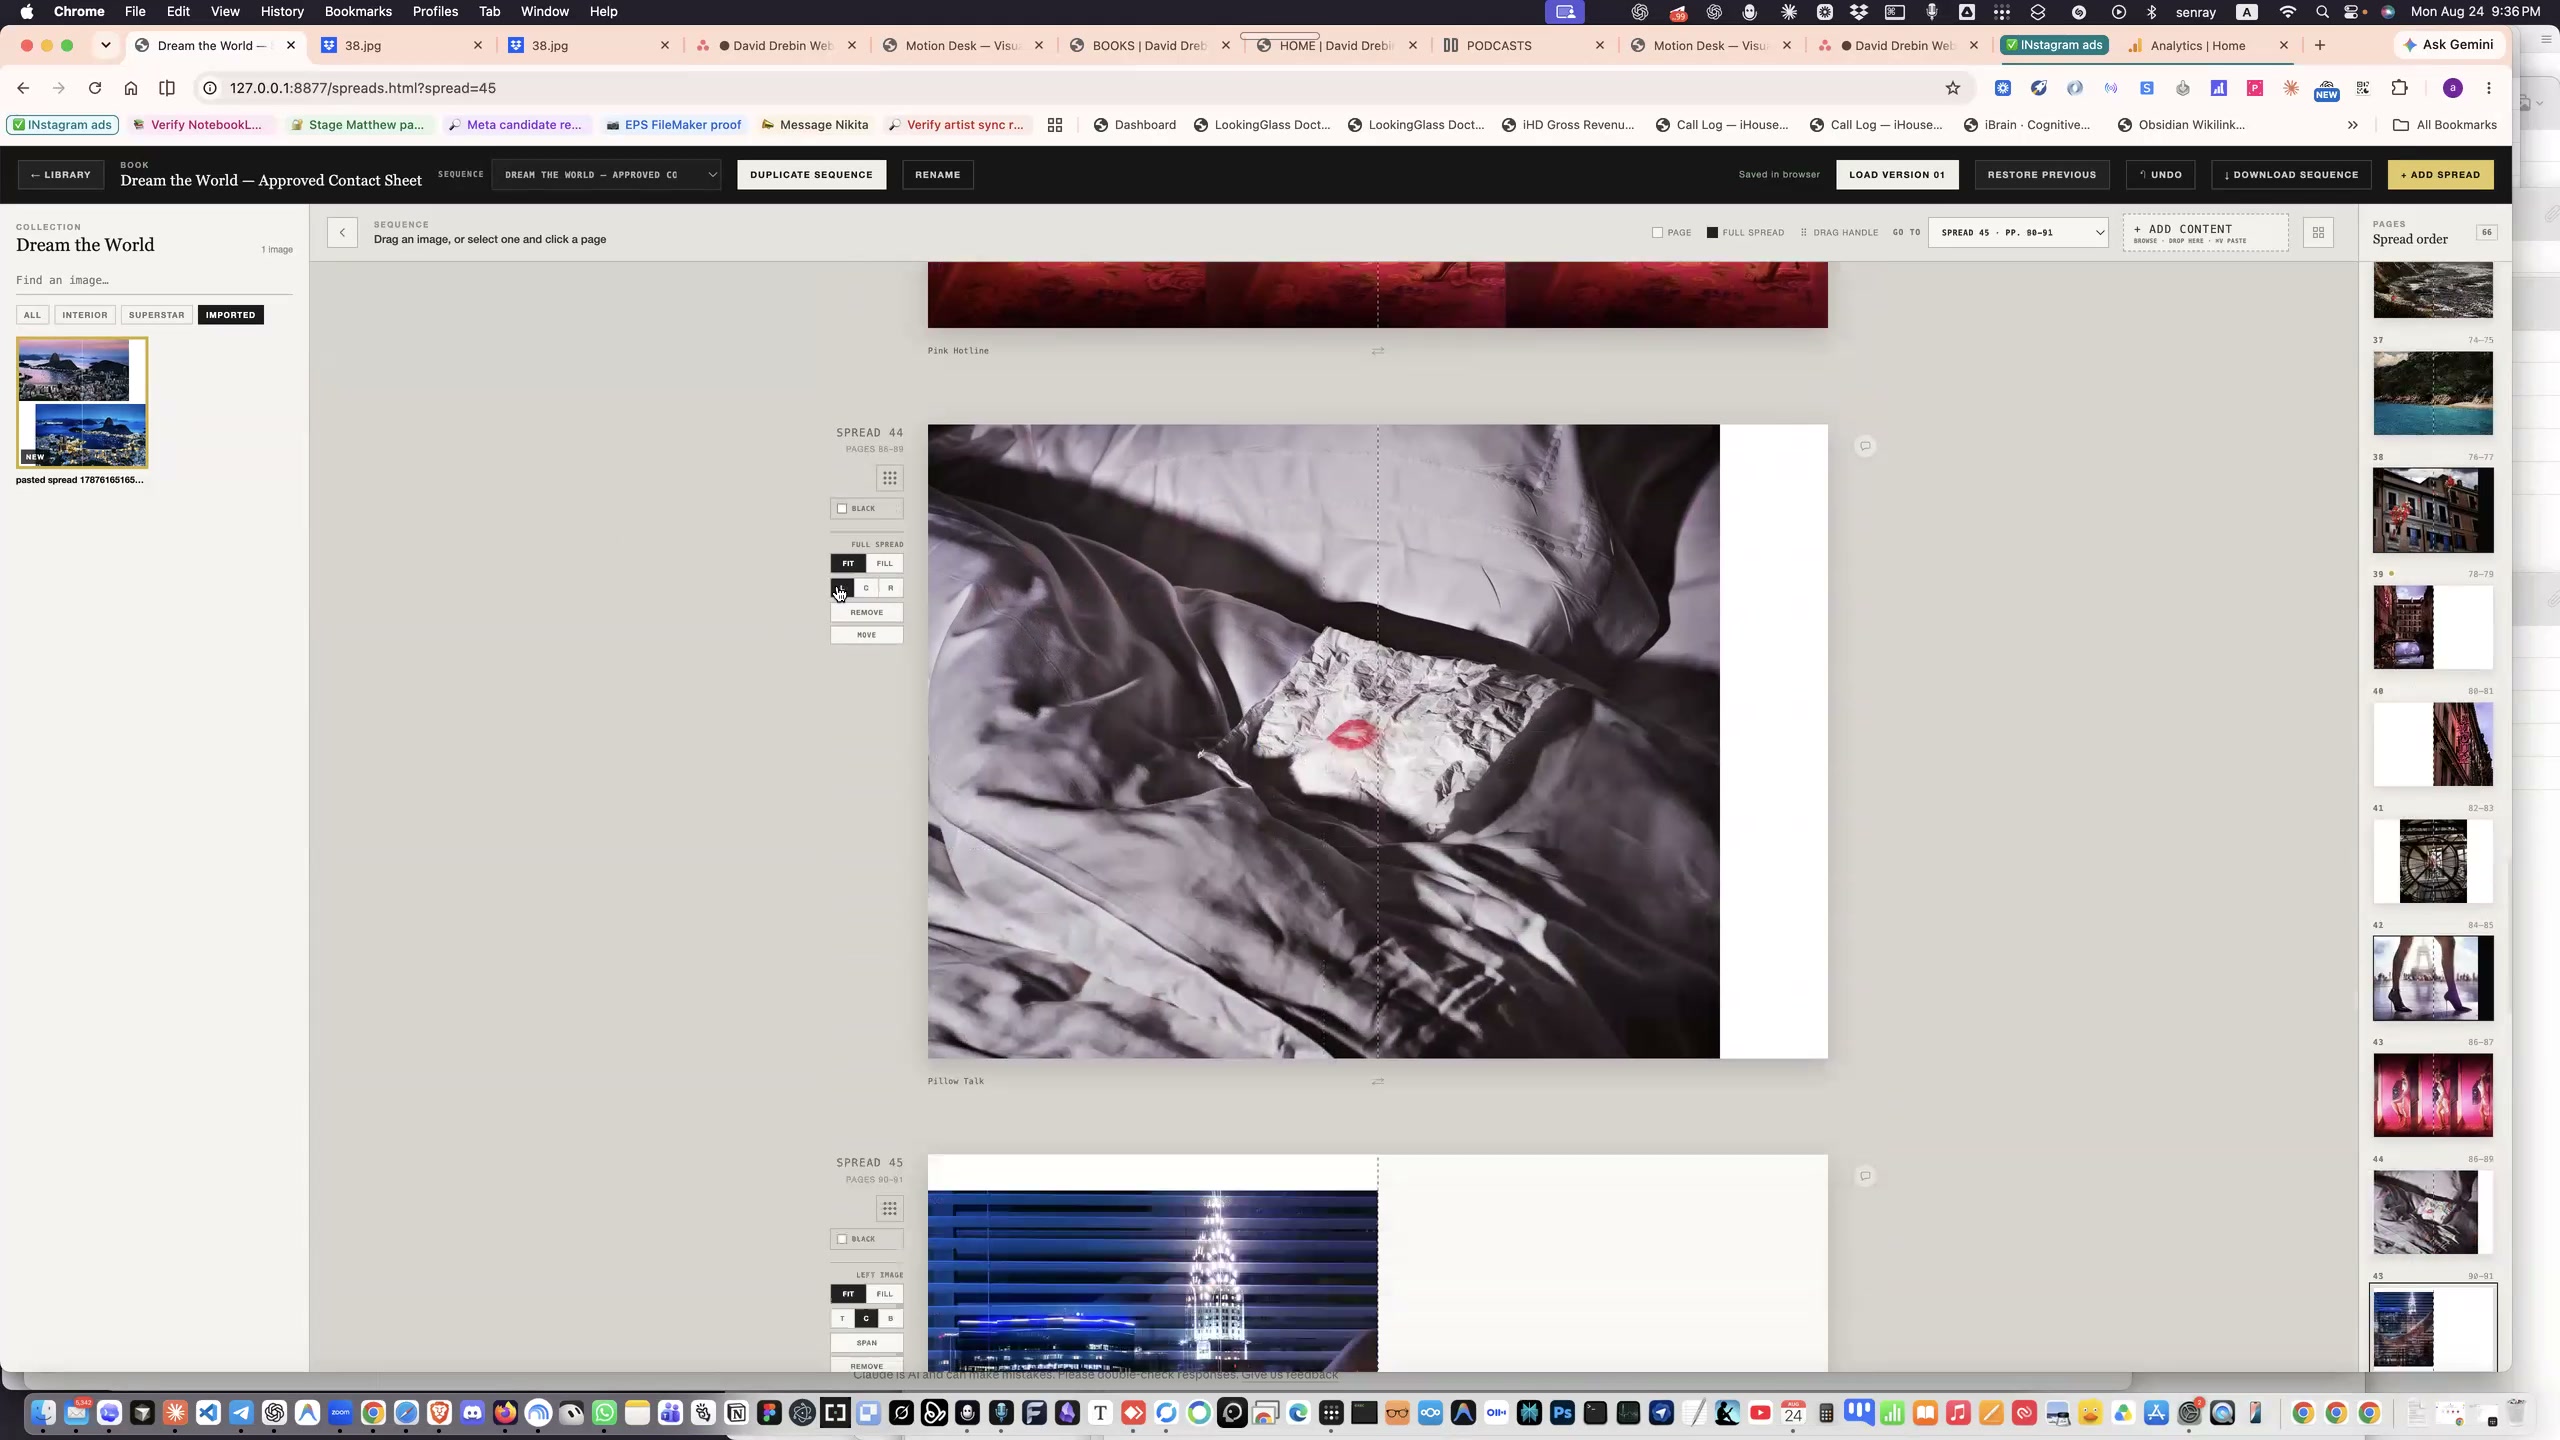Click the Spread 45 drag handle grid icon
The image size is (2560, 1440).
889,1209
